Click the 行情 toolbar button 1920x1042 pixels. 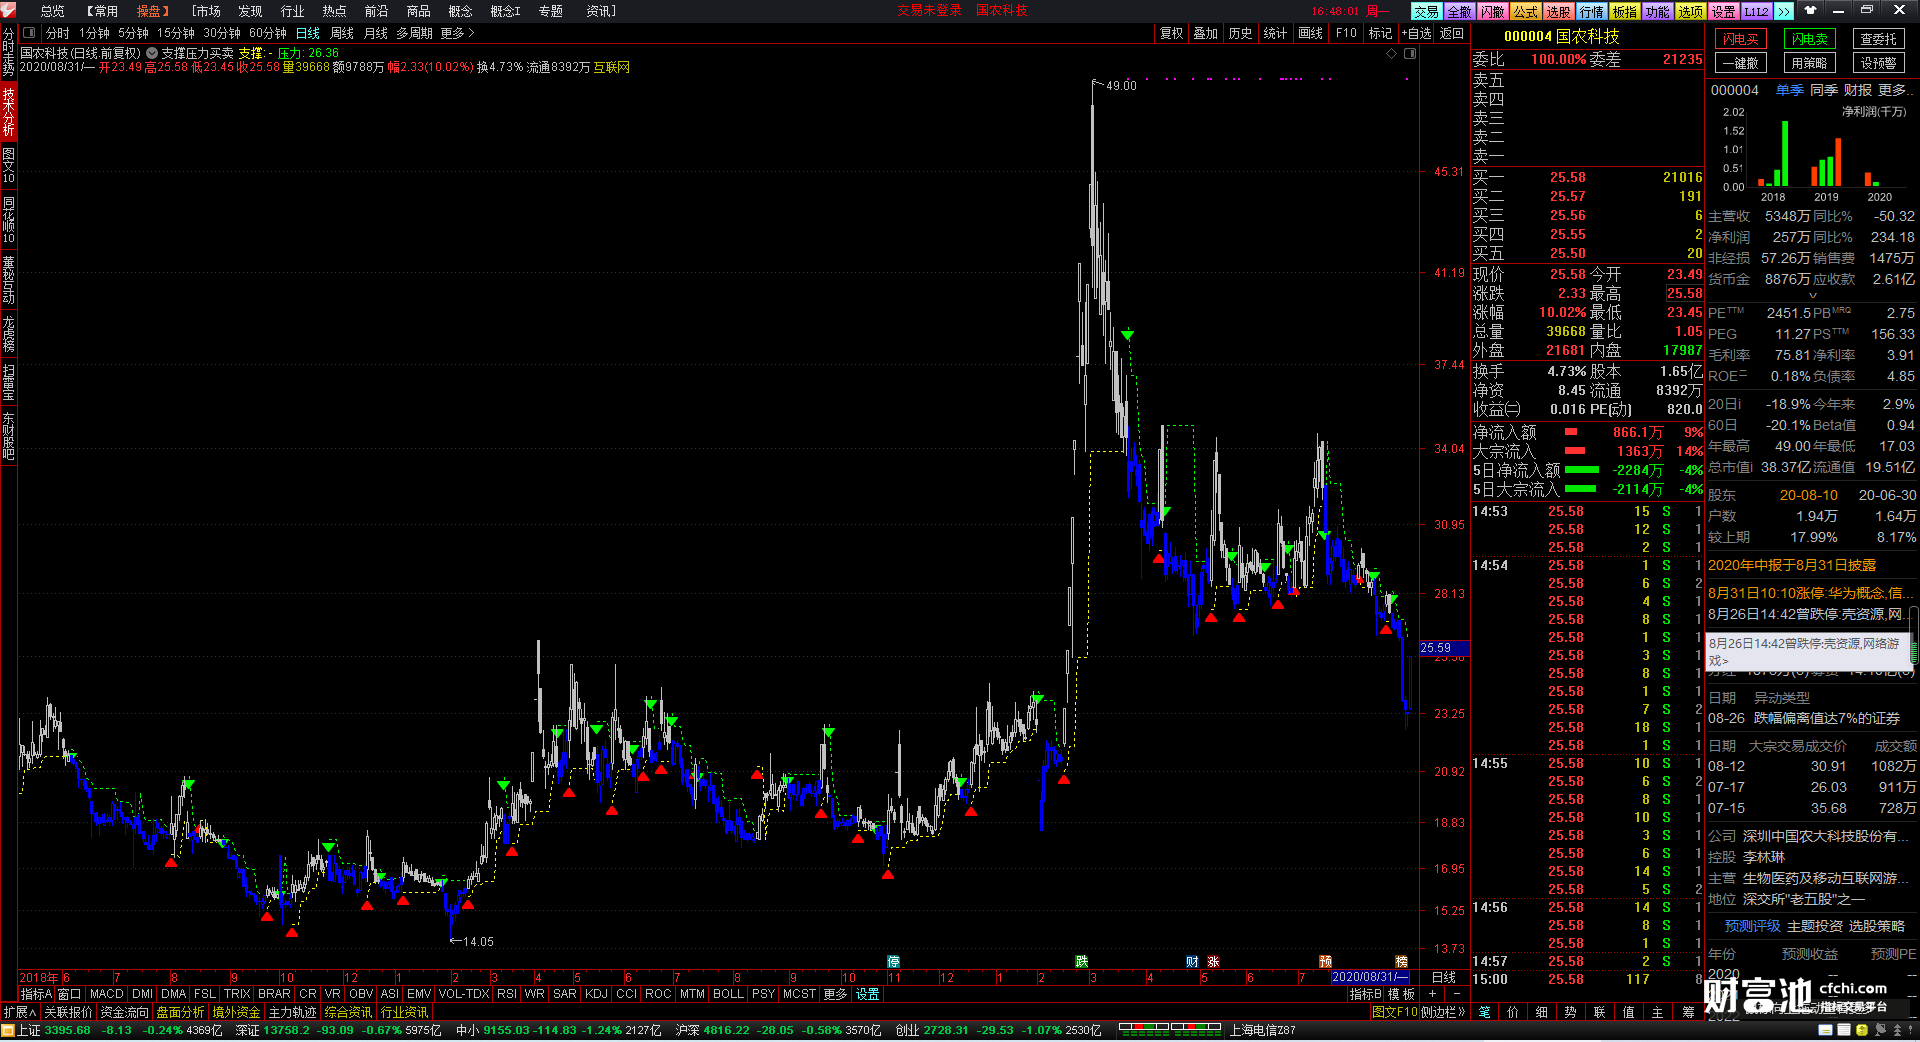(1591, 11)
